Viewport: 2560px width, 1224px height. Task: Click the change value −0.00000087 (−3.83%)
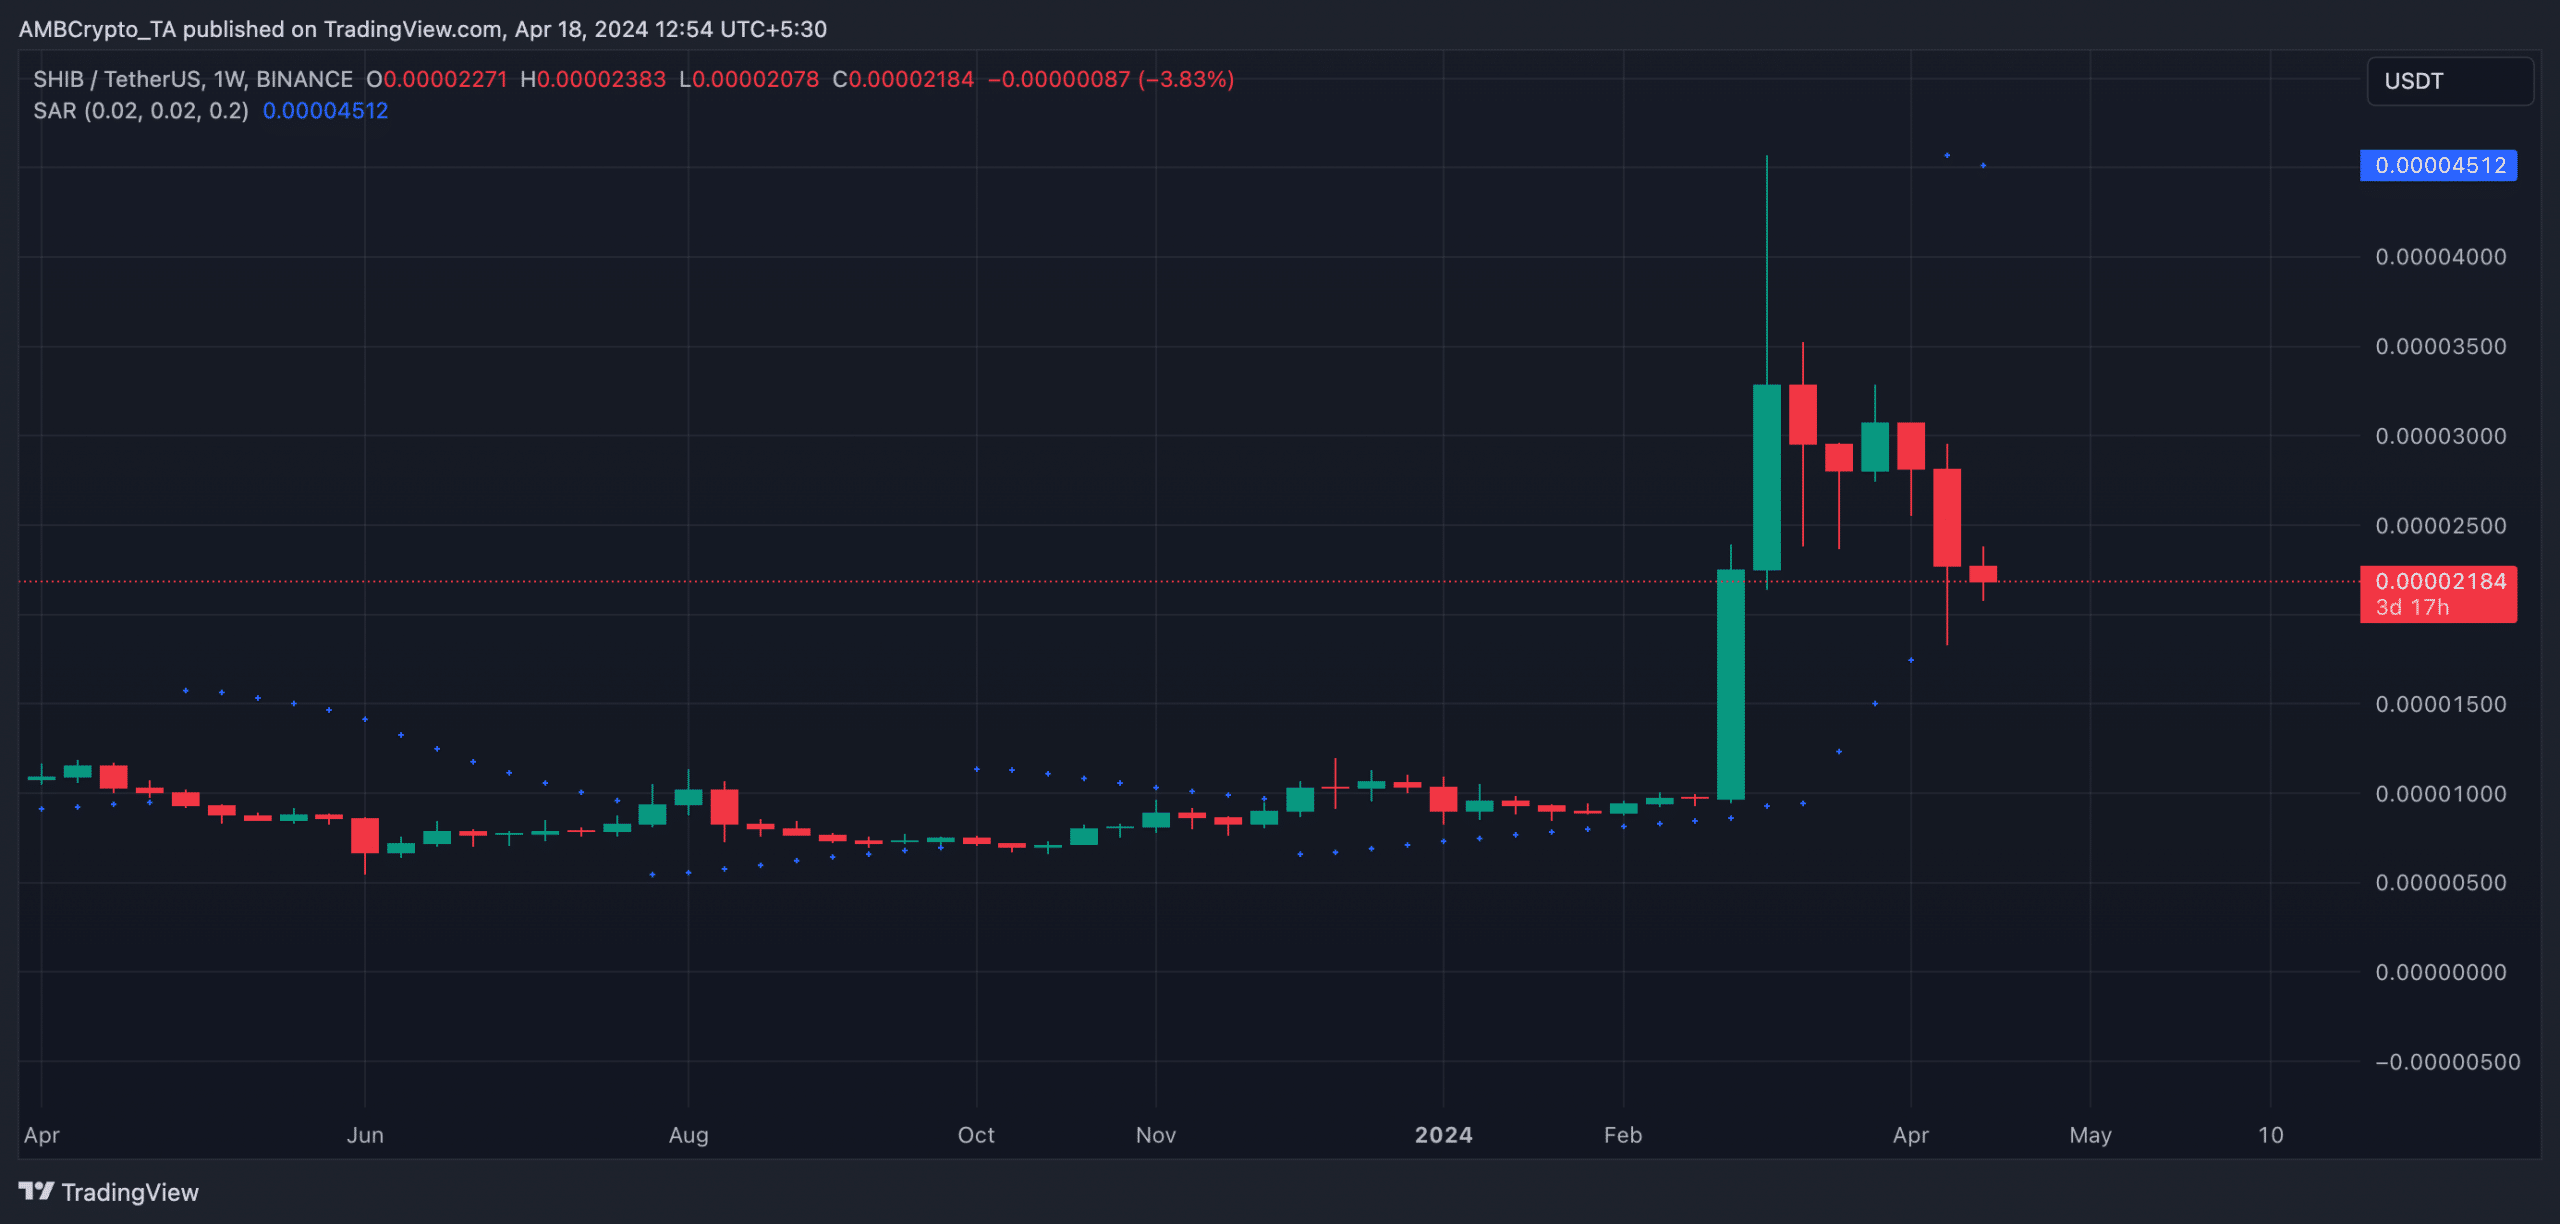pyautogui.click(x=1111, y=79)
